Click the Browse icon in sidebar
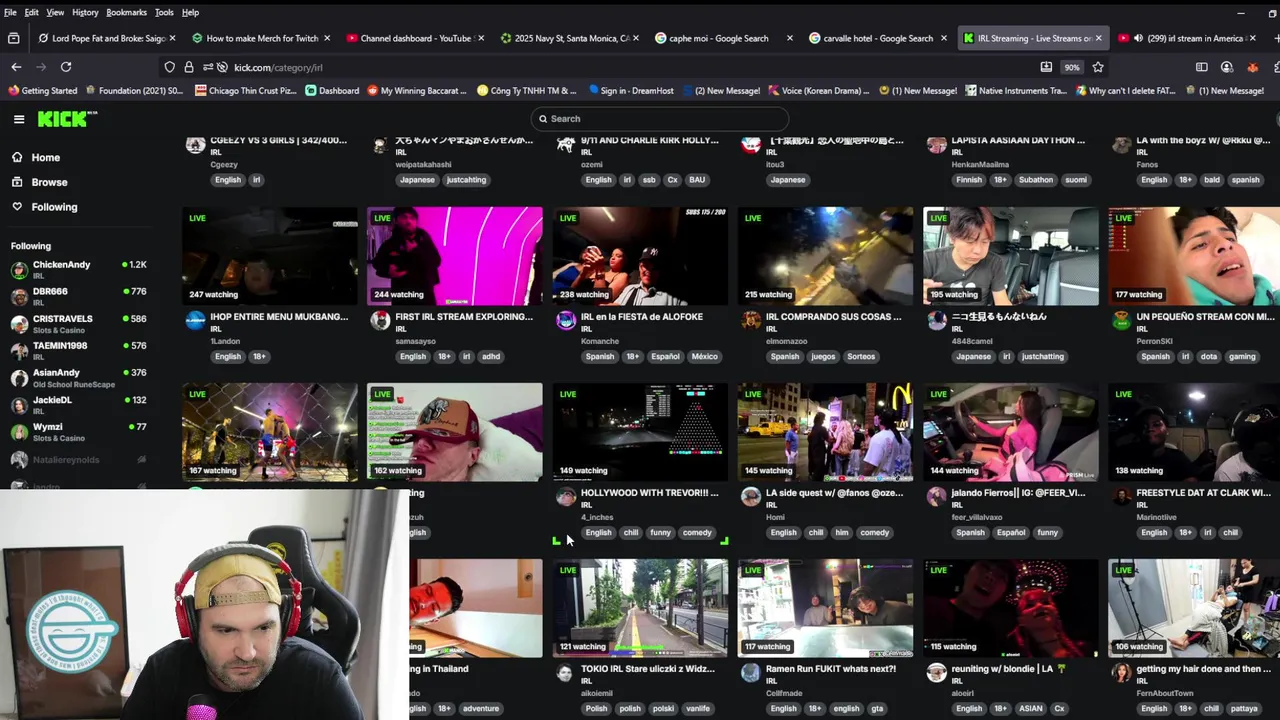The width and height of the screenshot is (1280, 720). click(17, 182)
